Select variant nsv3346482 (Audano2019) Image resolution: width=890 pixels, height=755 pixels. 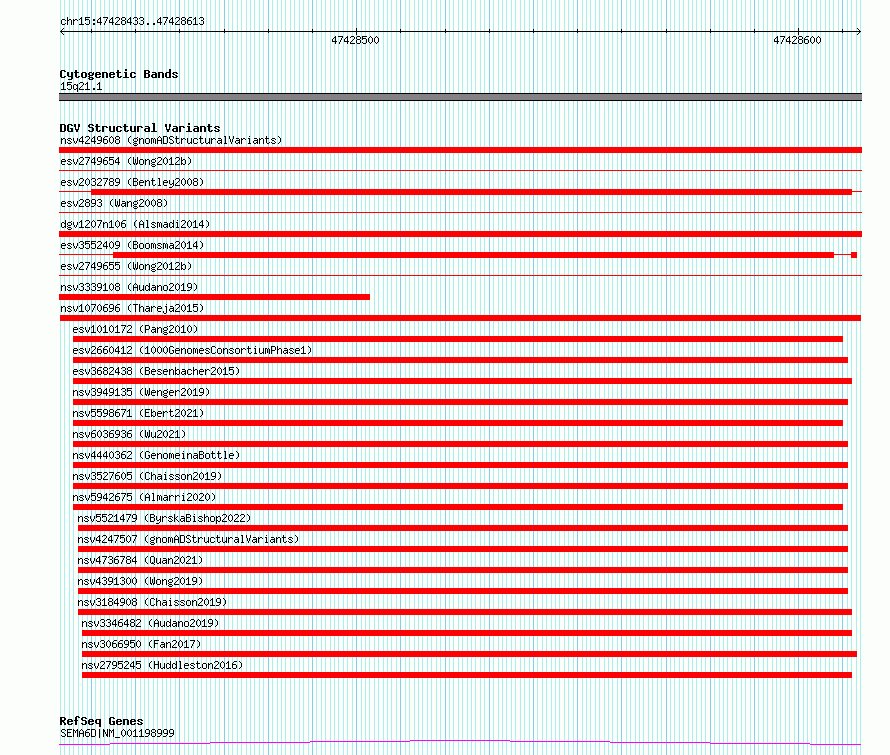point(150,623)
